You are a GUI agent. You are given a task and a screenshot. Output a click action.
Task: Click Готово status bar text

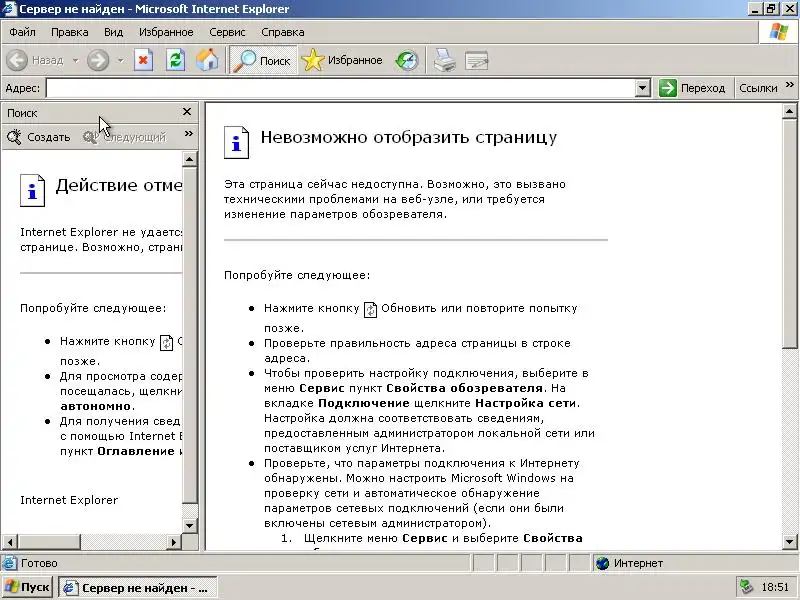pyautogui.click(x=39, y=563)
